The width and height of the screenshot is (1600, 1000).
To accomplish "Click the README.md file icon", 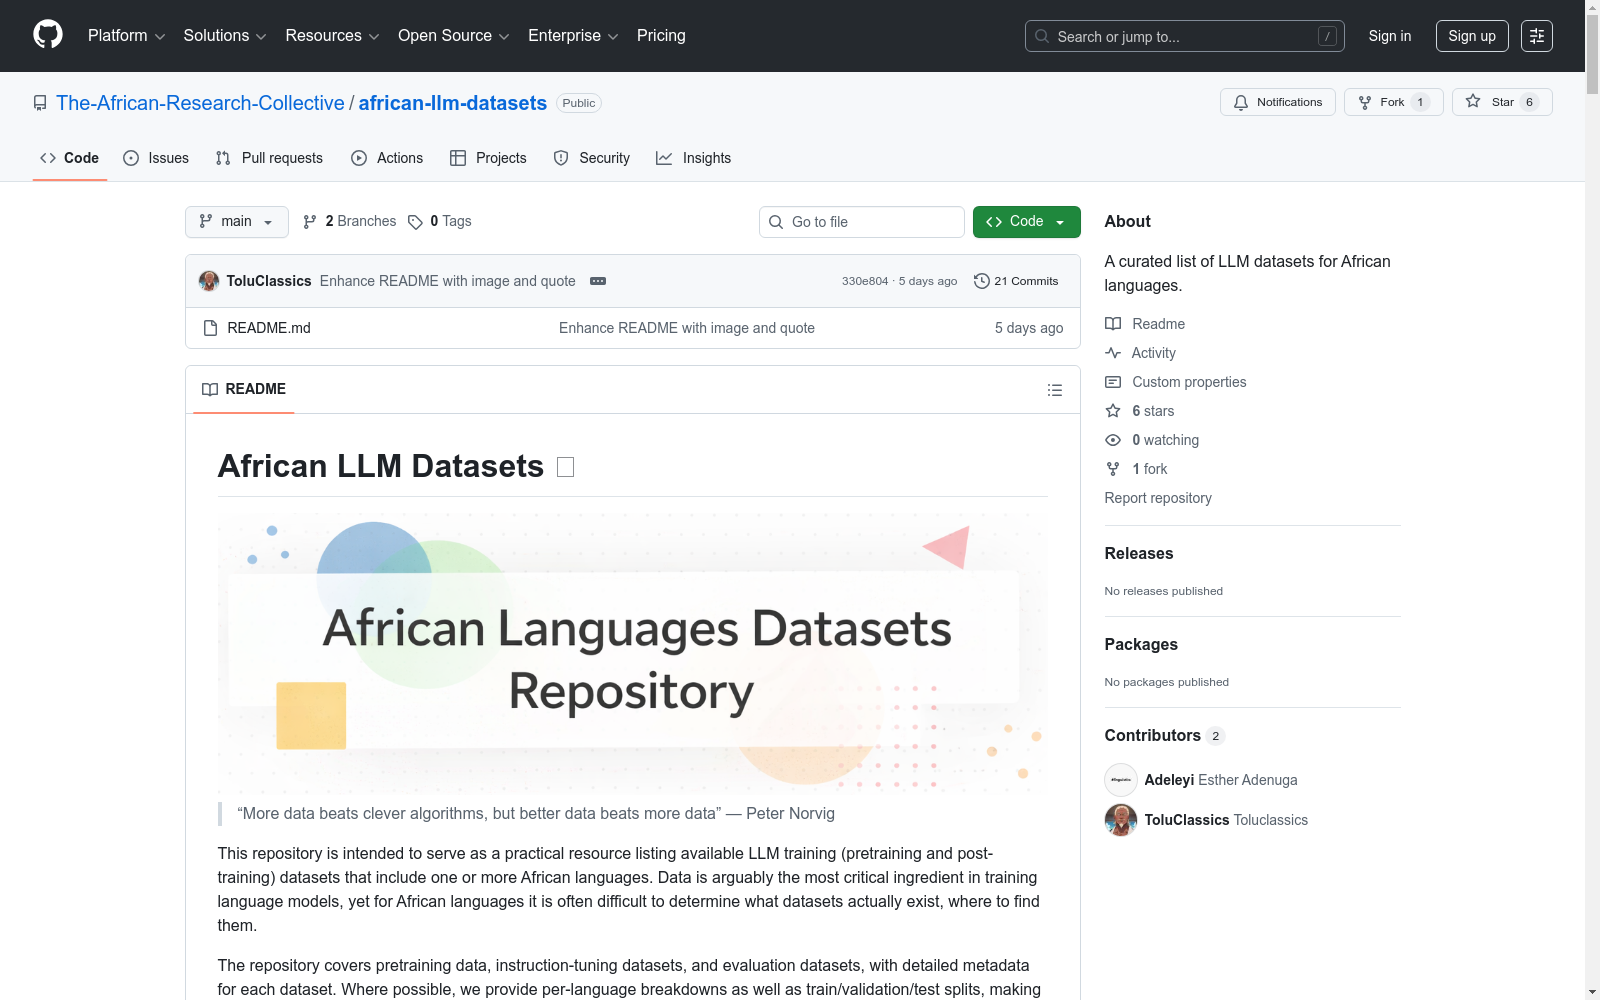I will point(210,328).
